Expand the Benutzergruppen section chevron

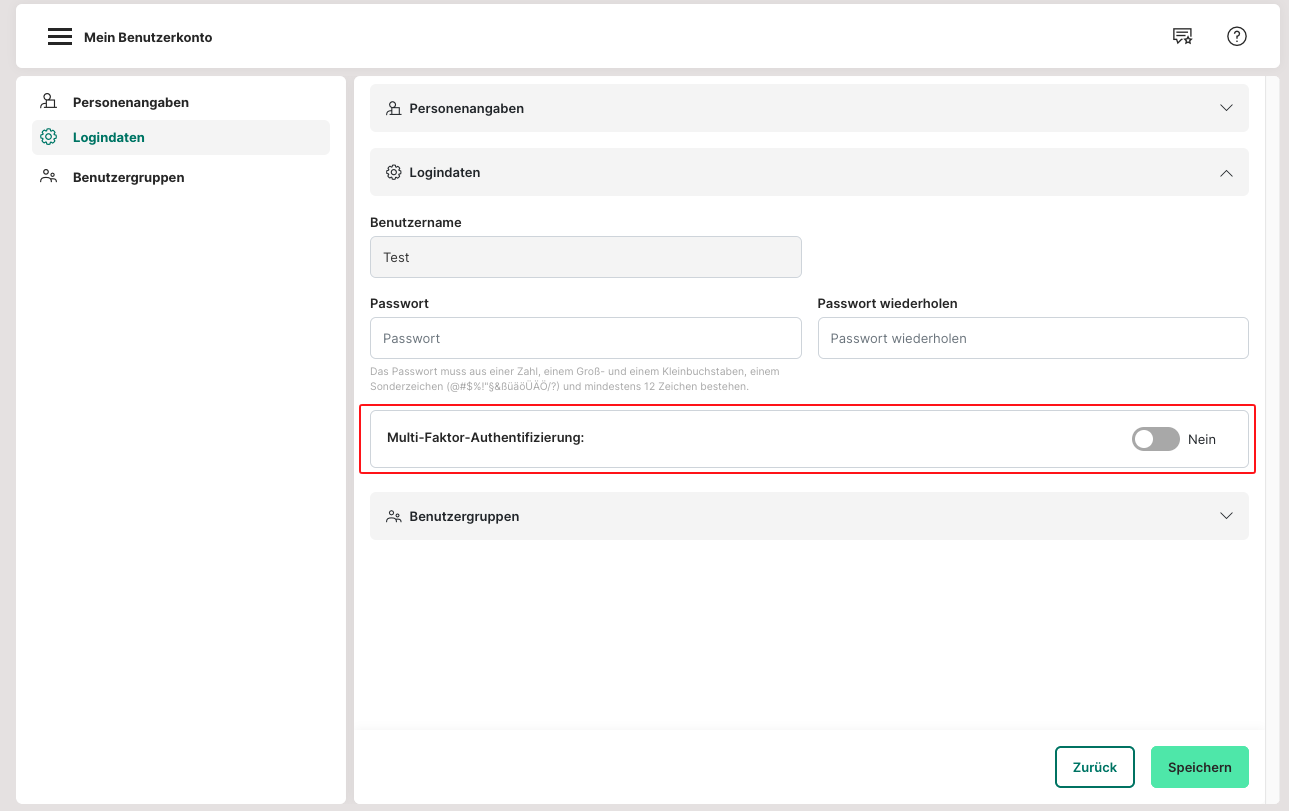pyautogui.click(x=1226, y=516)
